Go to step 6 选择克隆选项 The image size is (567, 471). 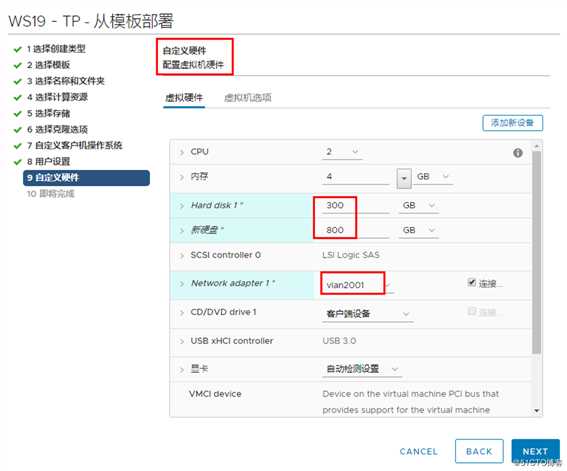point(57,129)
